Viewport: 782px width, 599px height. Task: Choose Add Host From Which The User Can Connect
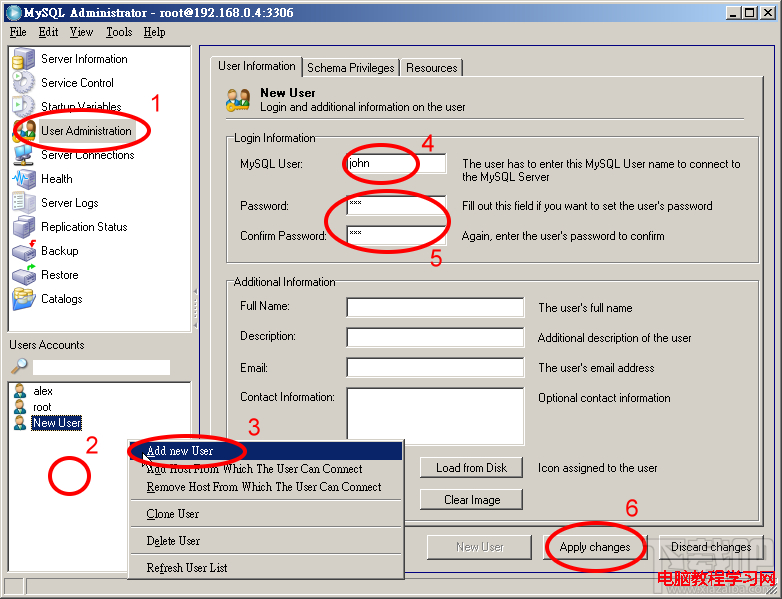coord(266,469)
